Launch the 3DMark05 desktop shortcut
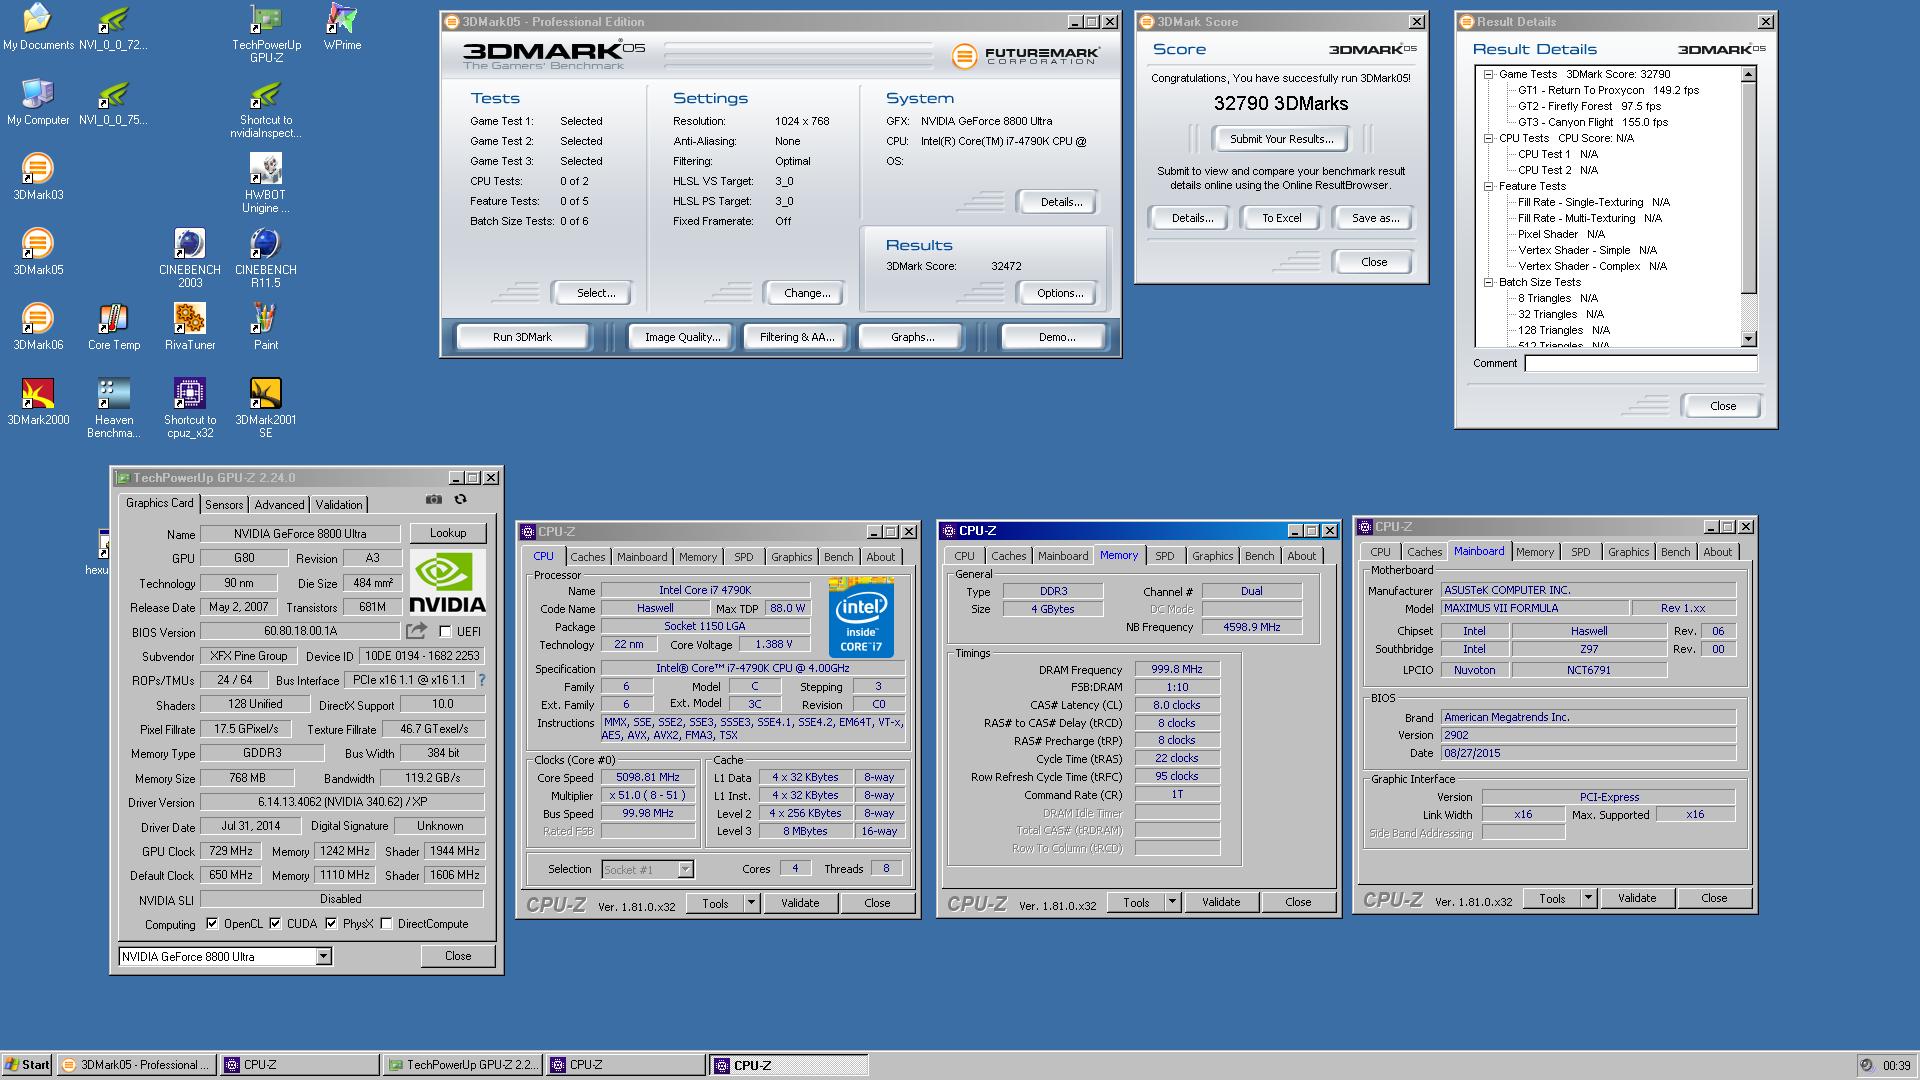Image resolution: width=1920 pixels, height=1080 pixels. tap(38, 252)
